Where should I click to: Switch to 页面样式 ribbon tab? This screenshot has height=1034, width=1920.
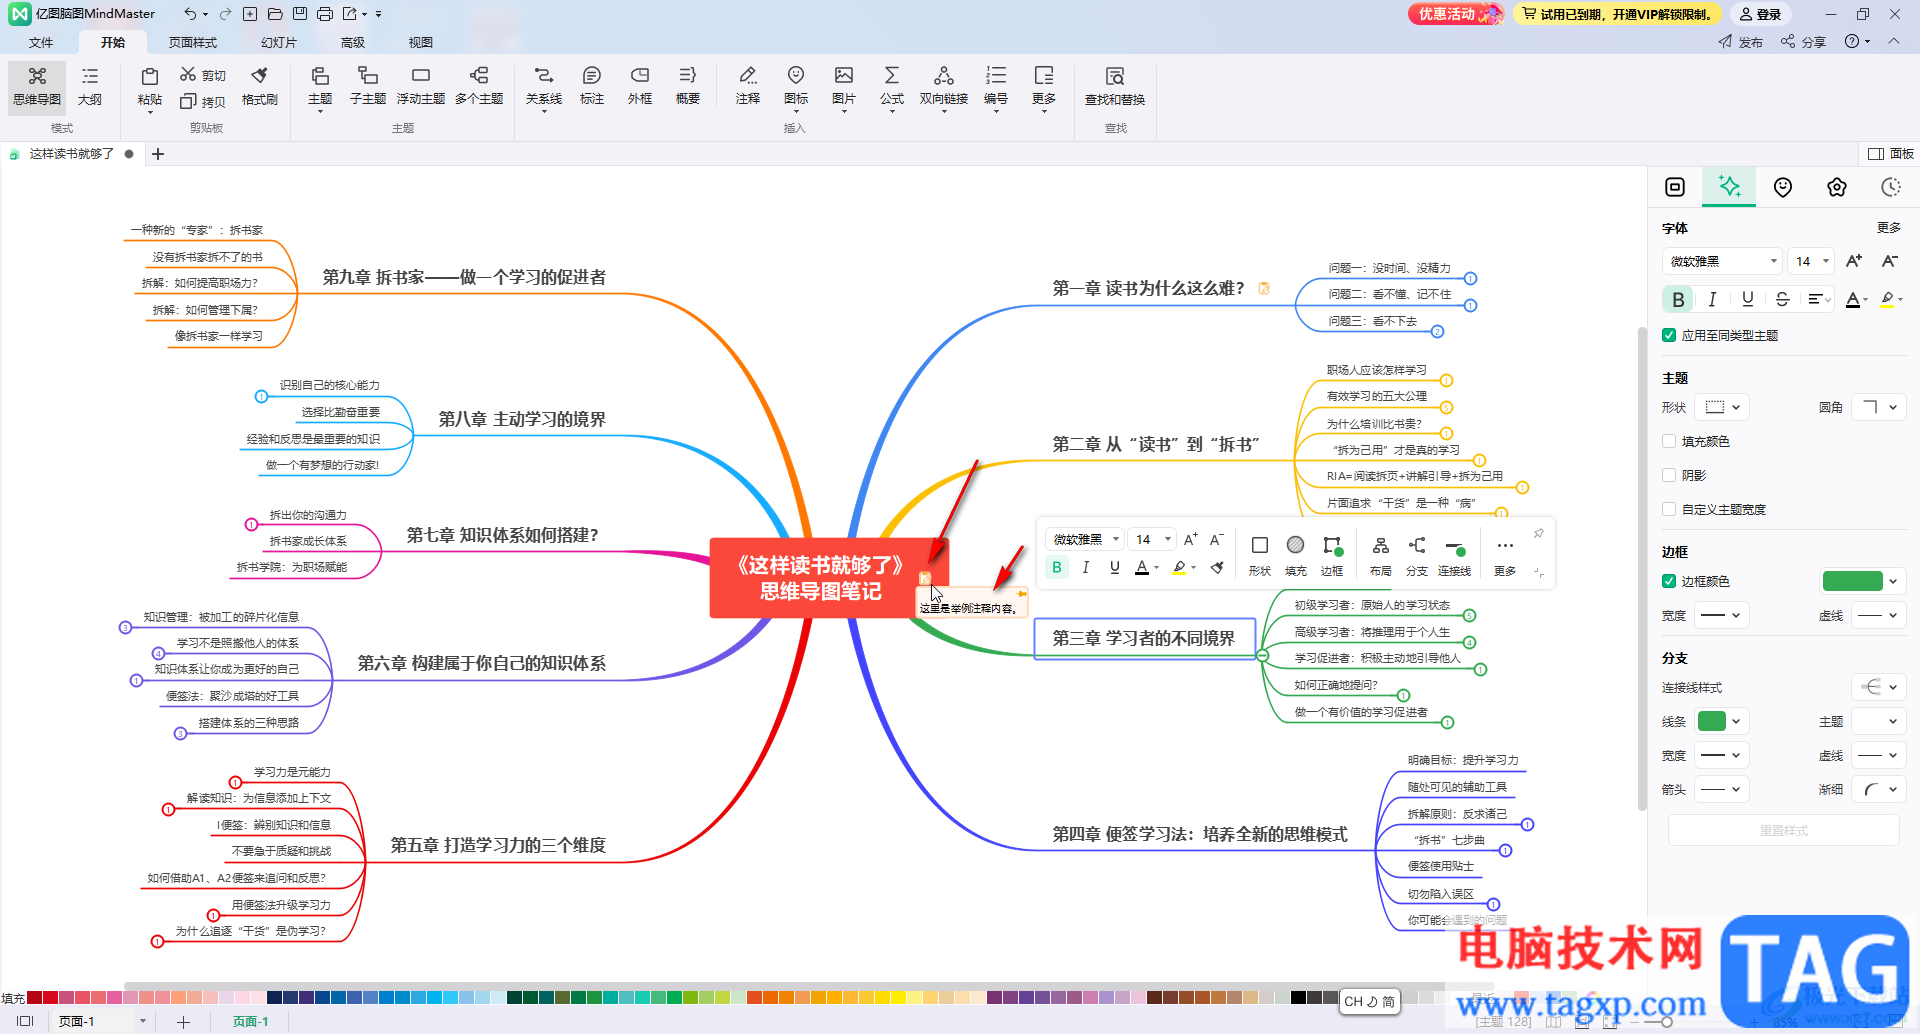click(193, 42)
